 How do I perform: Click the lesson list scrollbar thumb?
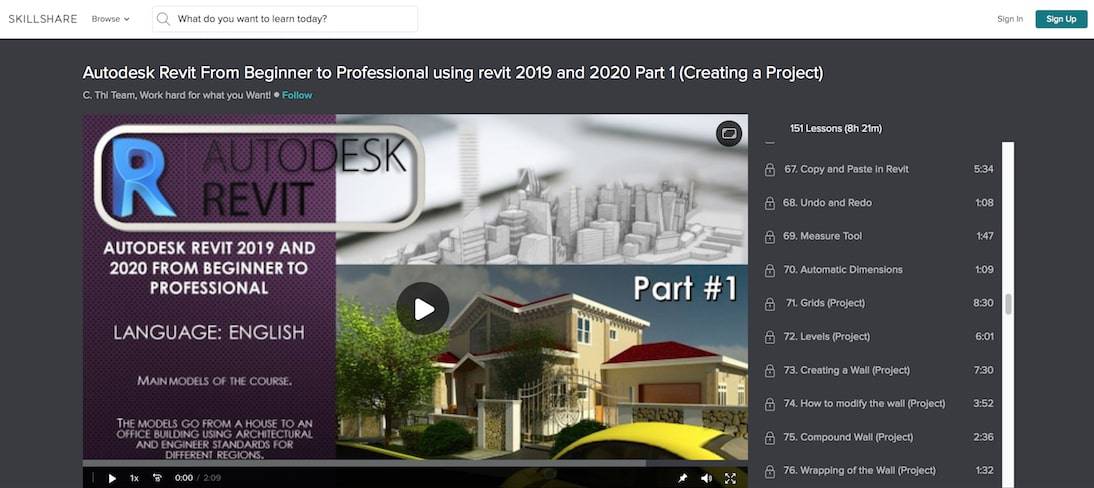[x=1007, y=304]
